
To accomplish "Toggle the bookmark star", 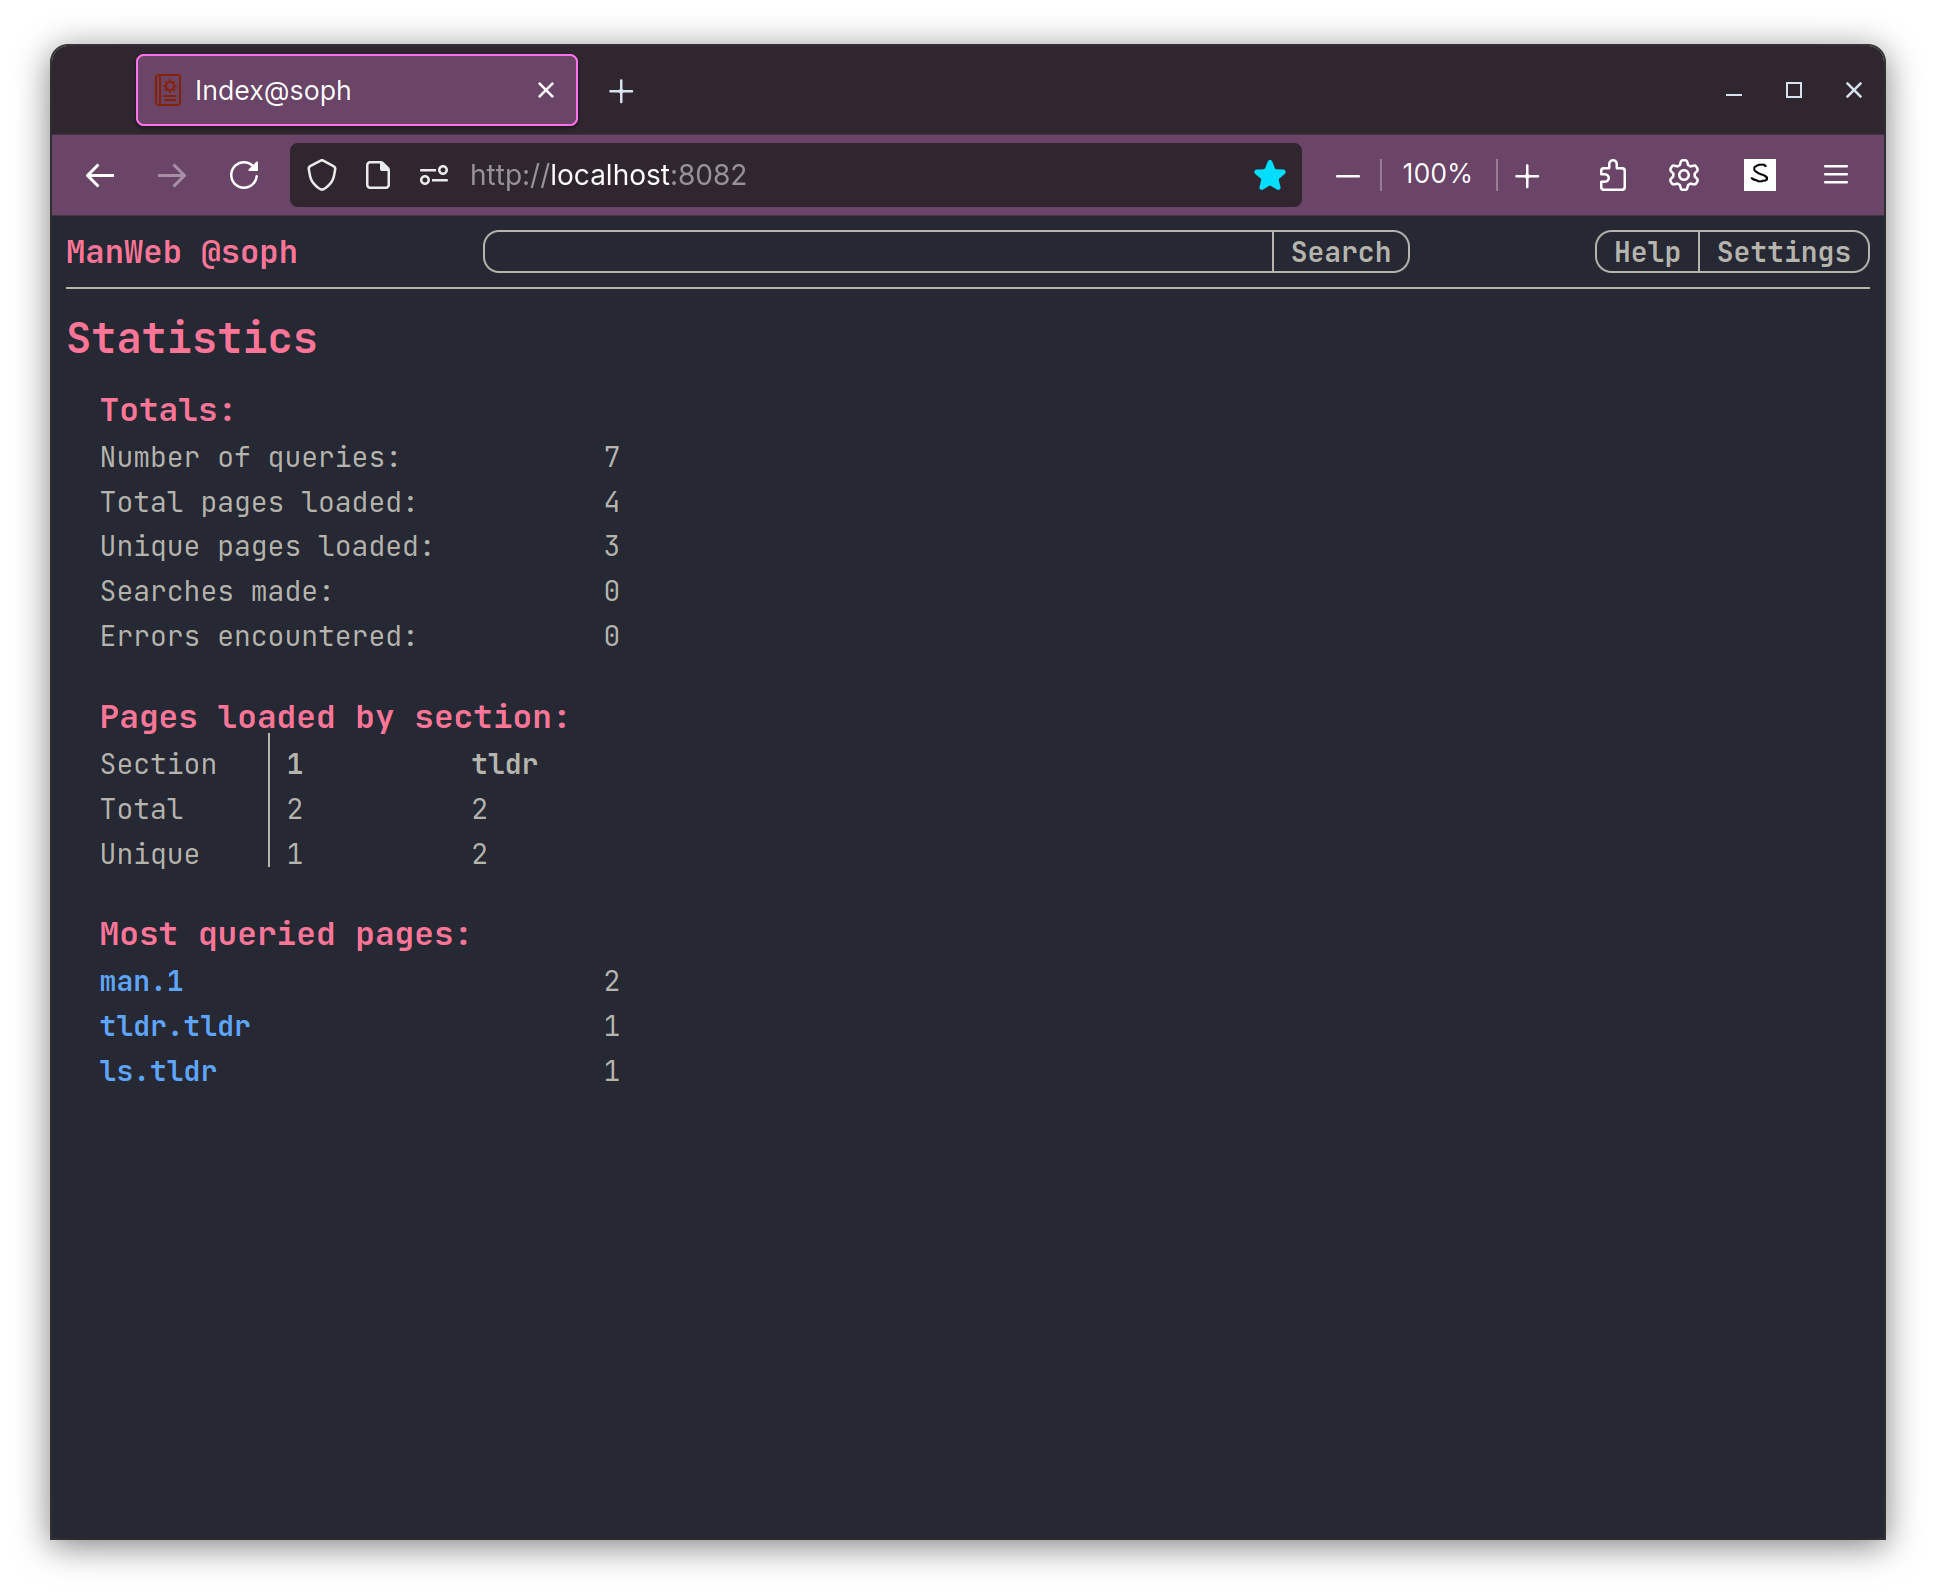I will pyautogui.click(x=1269, y=176).
